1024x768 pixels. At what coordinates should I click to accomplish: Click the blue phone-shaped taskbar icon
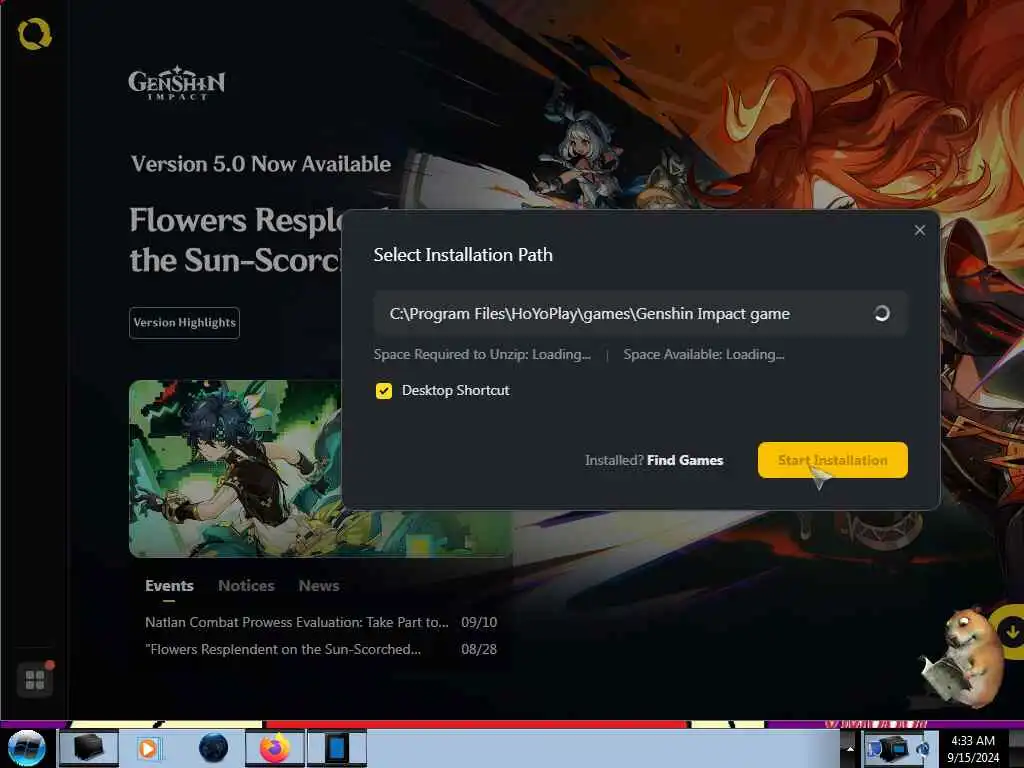[x=337, y=748]
